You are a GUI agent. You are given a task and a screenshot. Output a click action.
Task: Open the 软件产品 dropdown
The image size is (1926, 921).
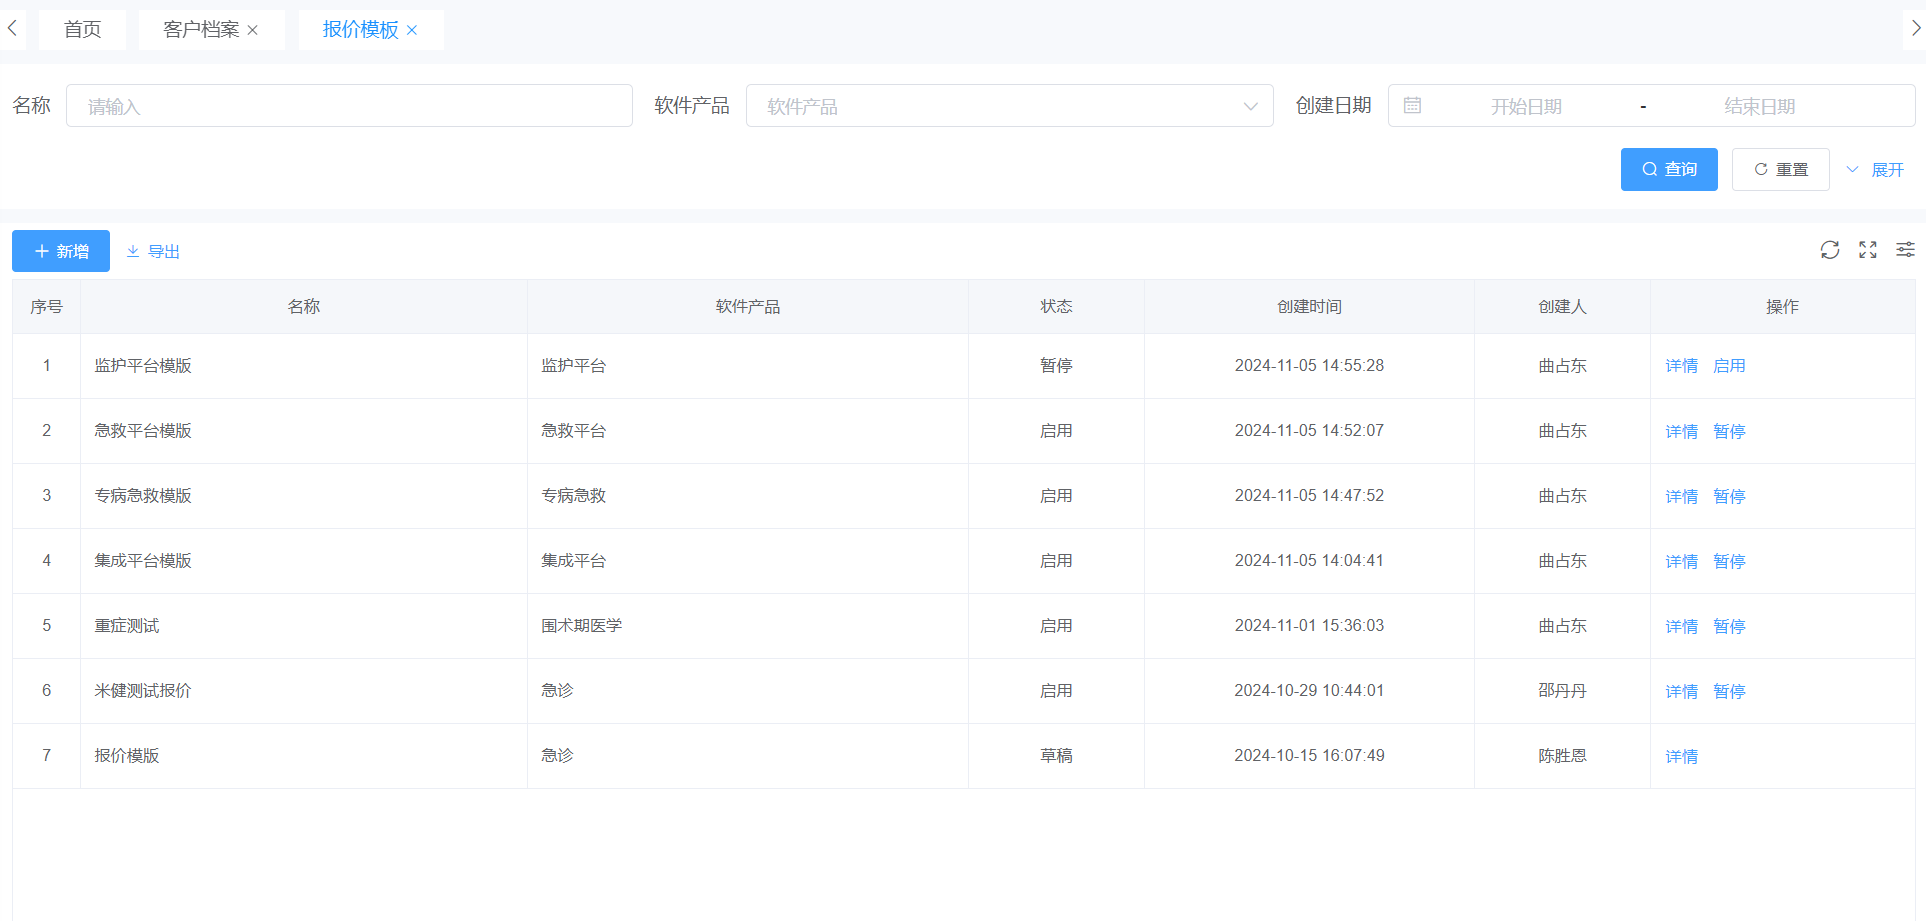1009,106
